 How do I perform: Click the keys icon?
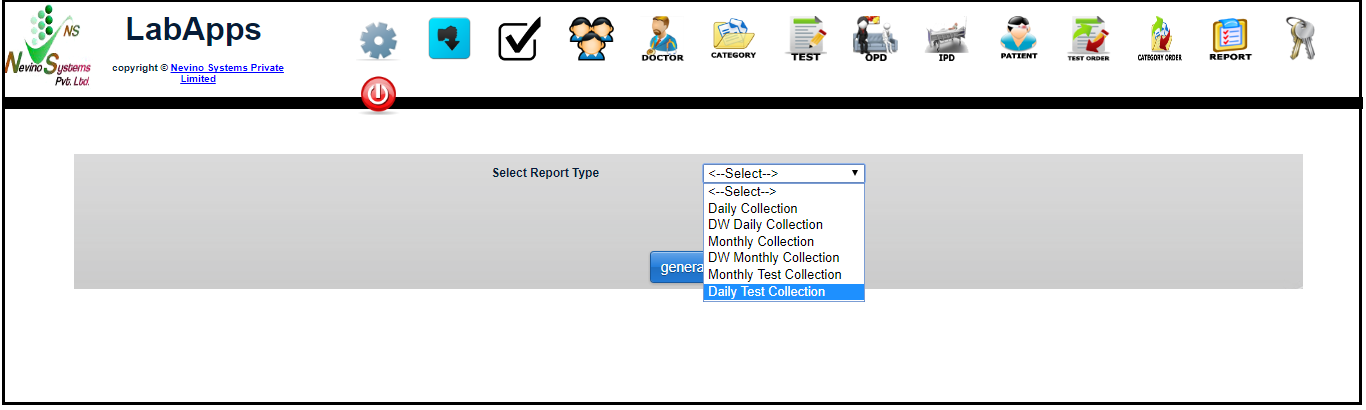coord(1300,39)
